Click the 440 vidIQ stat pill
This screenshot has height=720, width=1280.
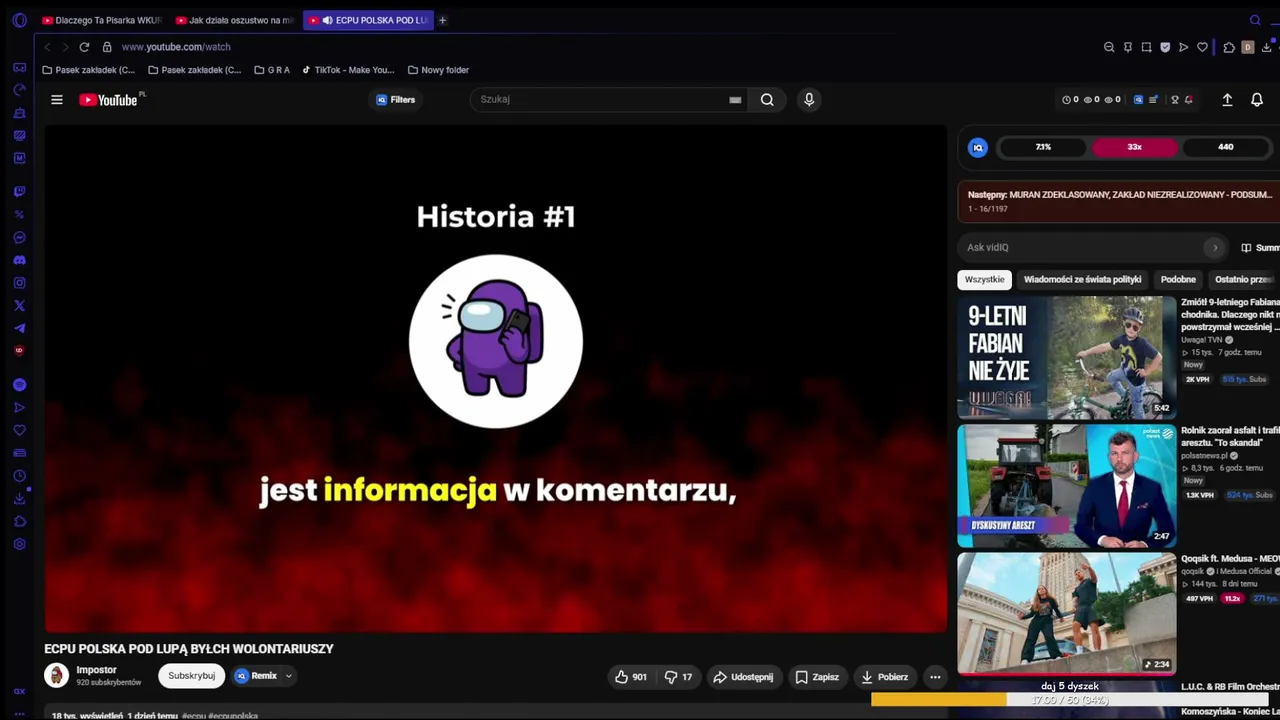[1225, 147]
